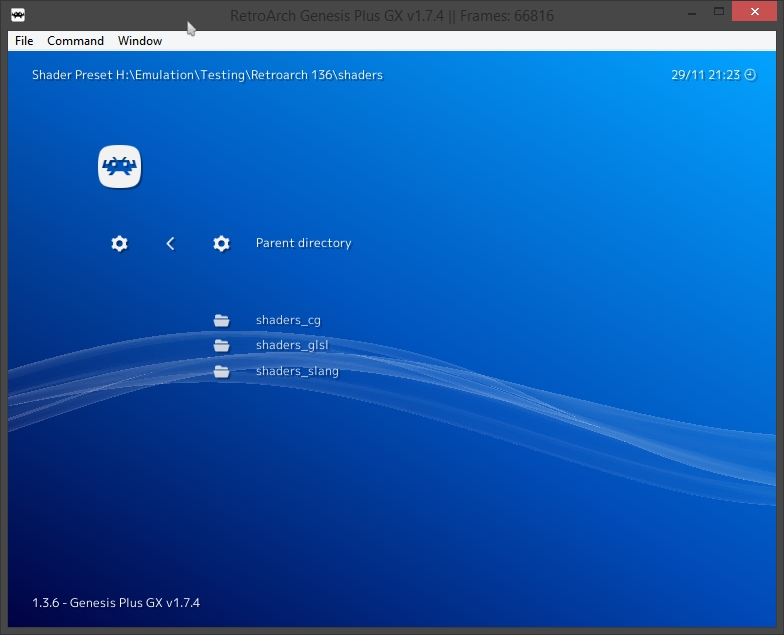Click the leftmost settings gear icon
Image resolution: width=784 pixels, height=635 pixels.
(x=120, y=244)
